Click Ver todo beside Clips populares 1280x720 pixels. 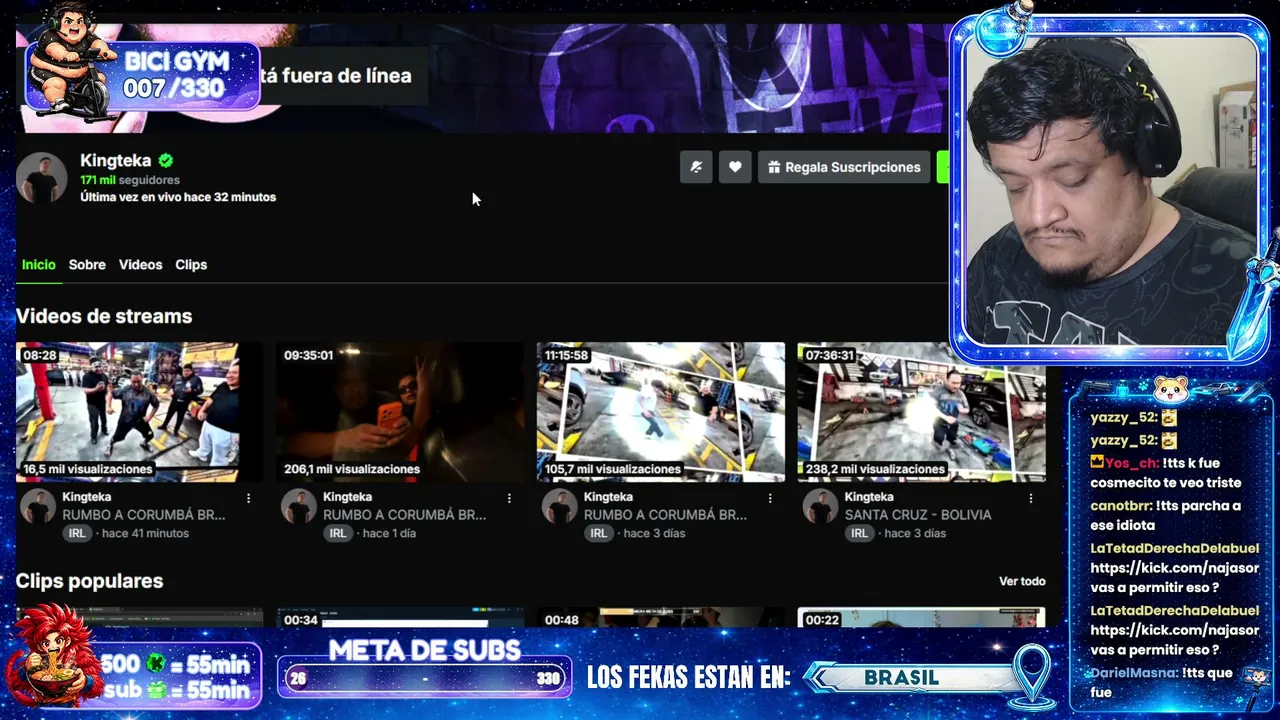pyautogui.click(x=1022, y=581)
